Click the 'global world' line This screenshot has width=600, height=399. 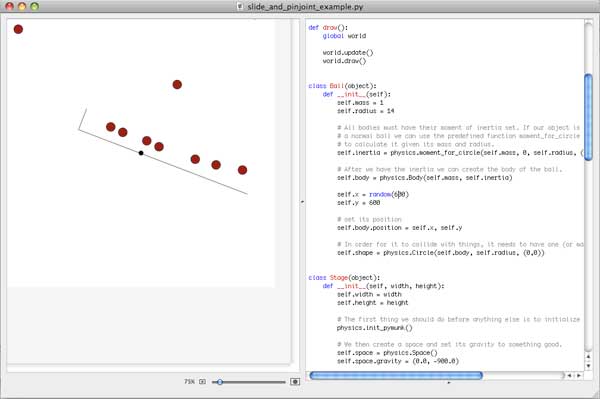coord(344,36)
